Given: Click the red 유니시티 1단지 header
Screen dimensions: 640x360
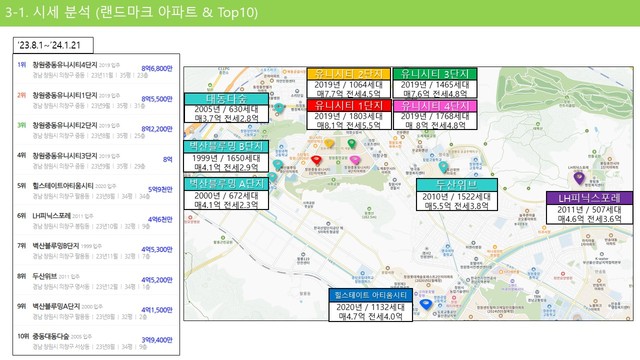Looking at the screenshot, I should point(349,105).
